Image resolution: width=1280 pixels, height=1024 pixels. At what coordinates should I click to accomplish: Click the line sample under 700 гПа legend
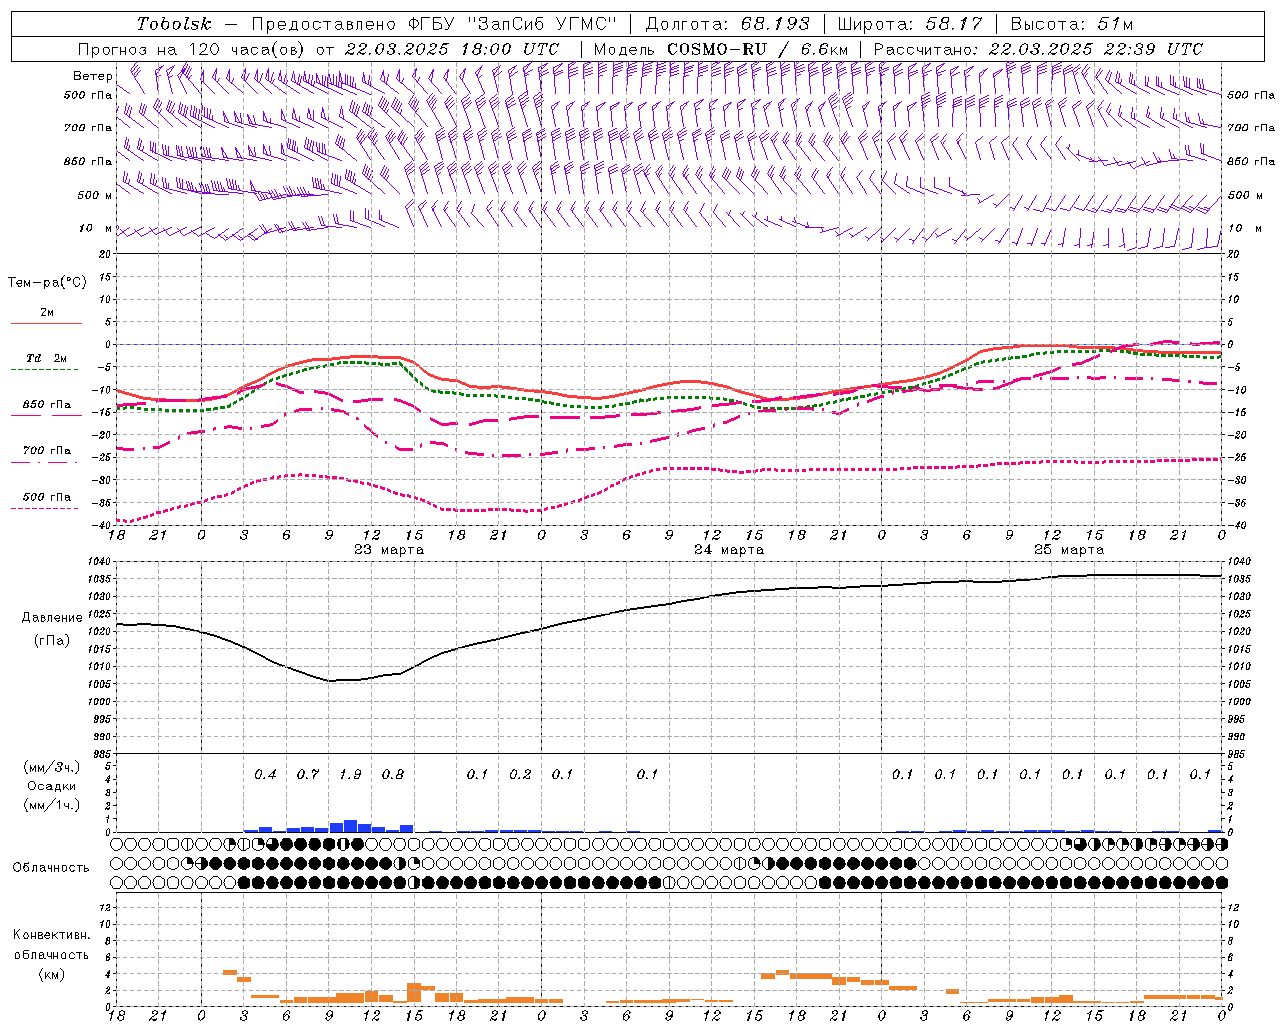(45, 462)
